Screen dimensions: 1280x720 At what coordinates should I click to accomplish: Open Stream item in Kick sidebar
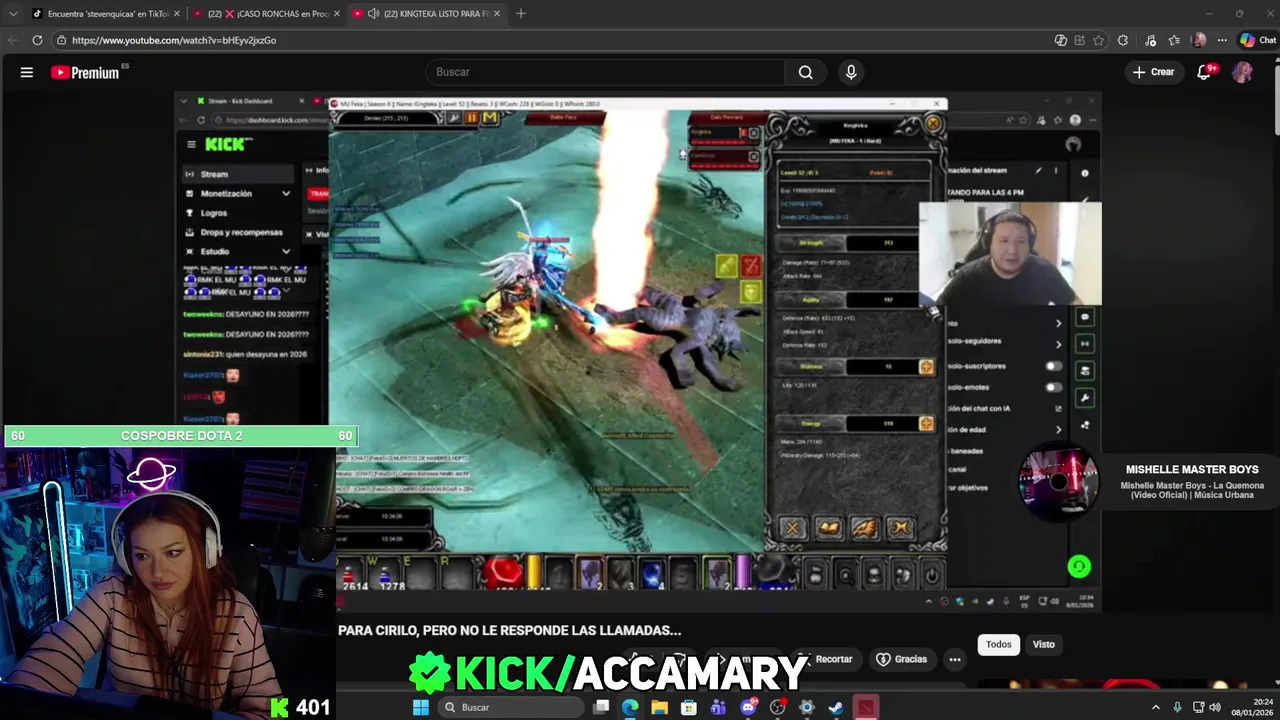pyautogui.click(x=238, y=174)
